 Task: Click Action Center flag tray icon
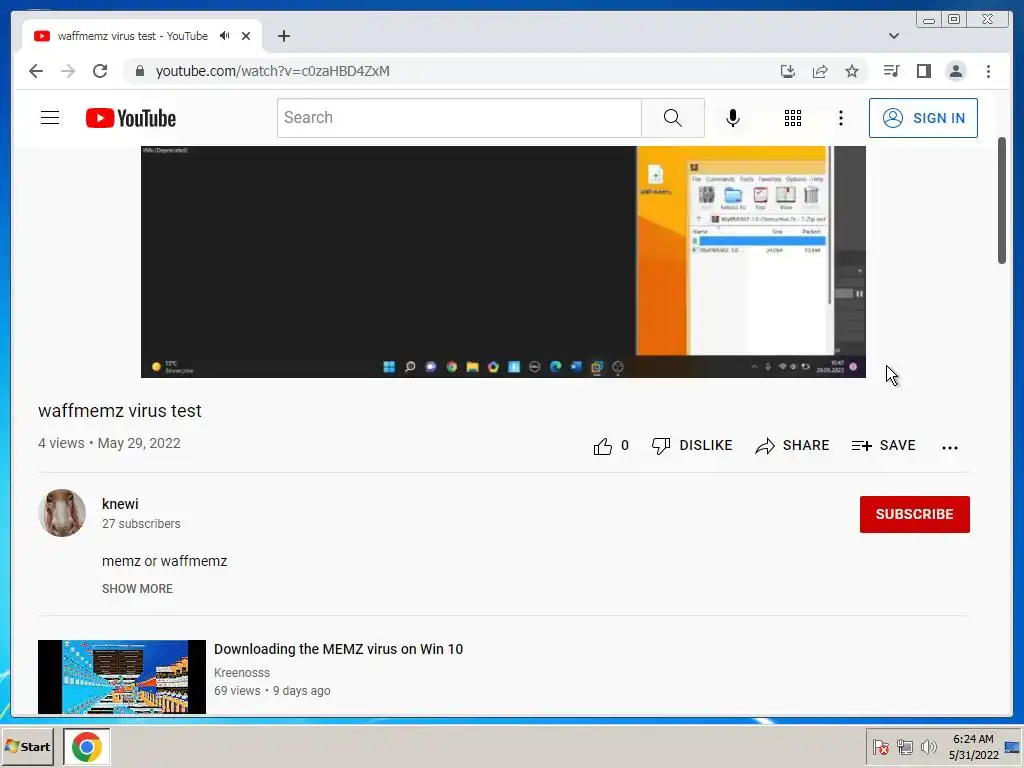point(880,746)
